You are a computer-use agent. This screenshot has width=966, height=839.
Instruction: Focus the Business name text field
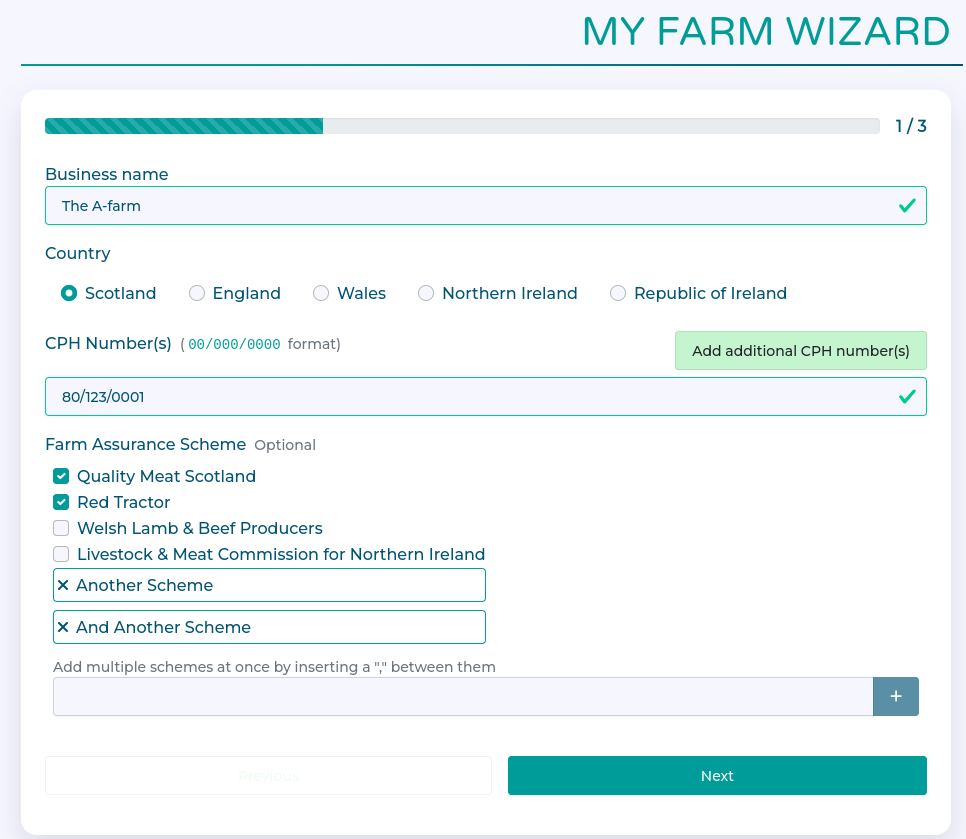click(x=470, y=206)
